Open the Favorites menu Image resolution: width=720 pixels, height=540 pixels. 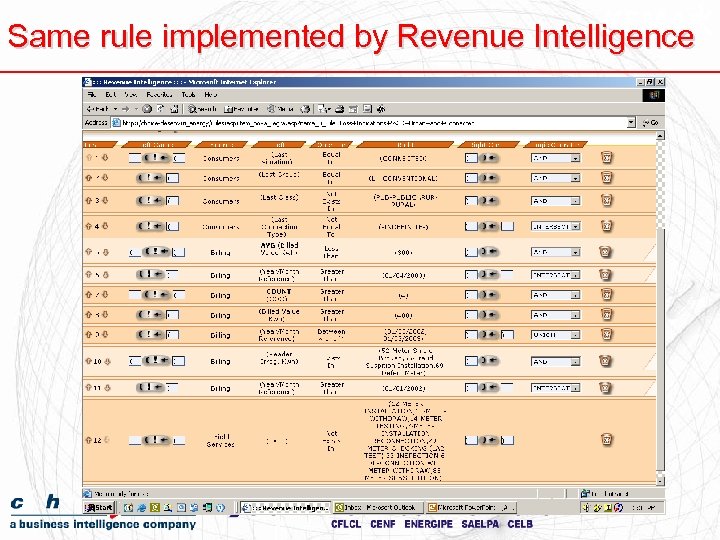pos(159,95)
